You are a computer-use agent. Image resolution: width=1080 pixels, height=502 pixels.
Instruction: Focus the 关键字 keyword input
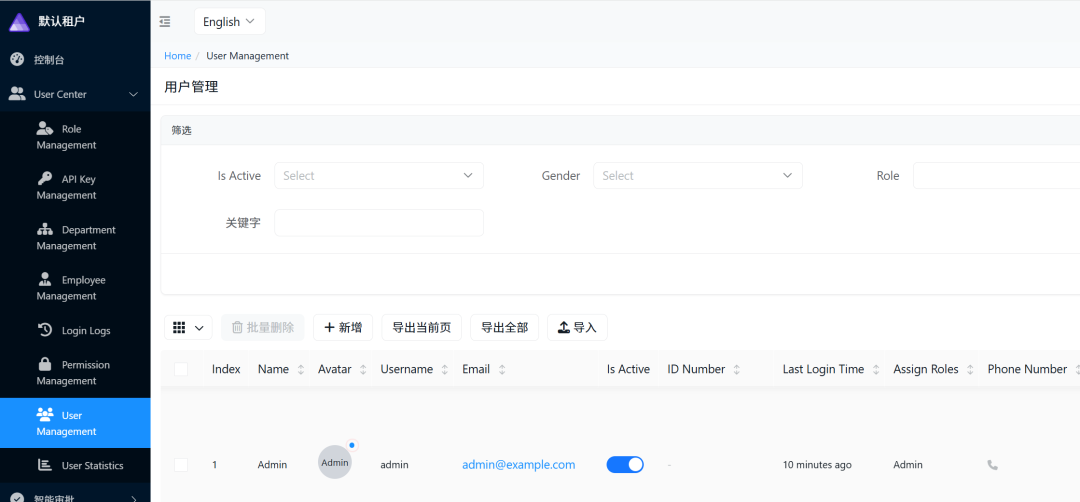click(x=379, y=222)
